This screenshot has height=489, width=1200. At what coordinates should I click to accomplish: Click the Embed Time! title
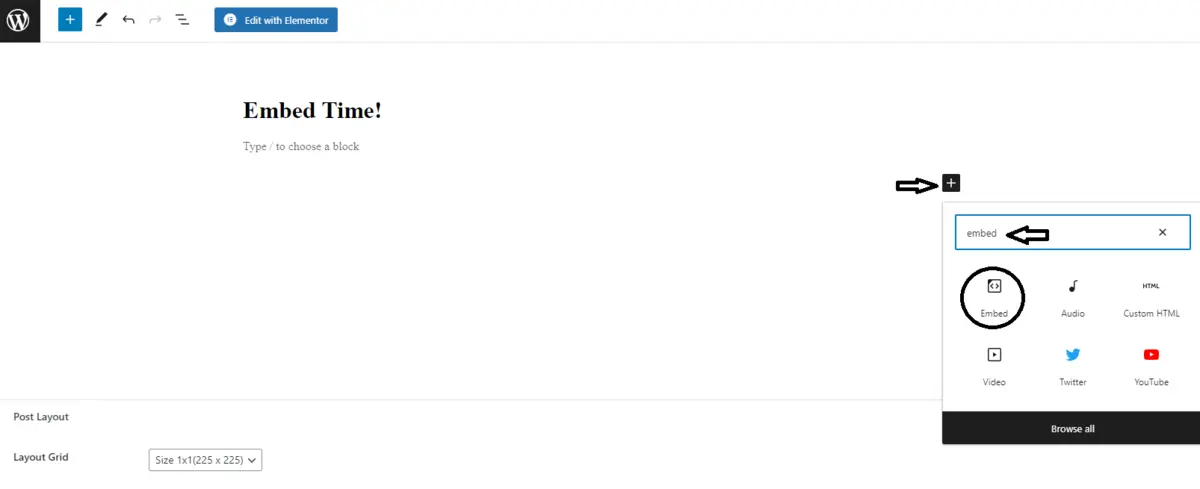(x=312, y=110)
